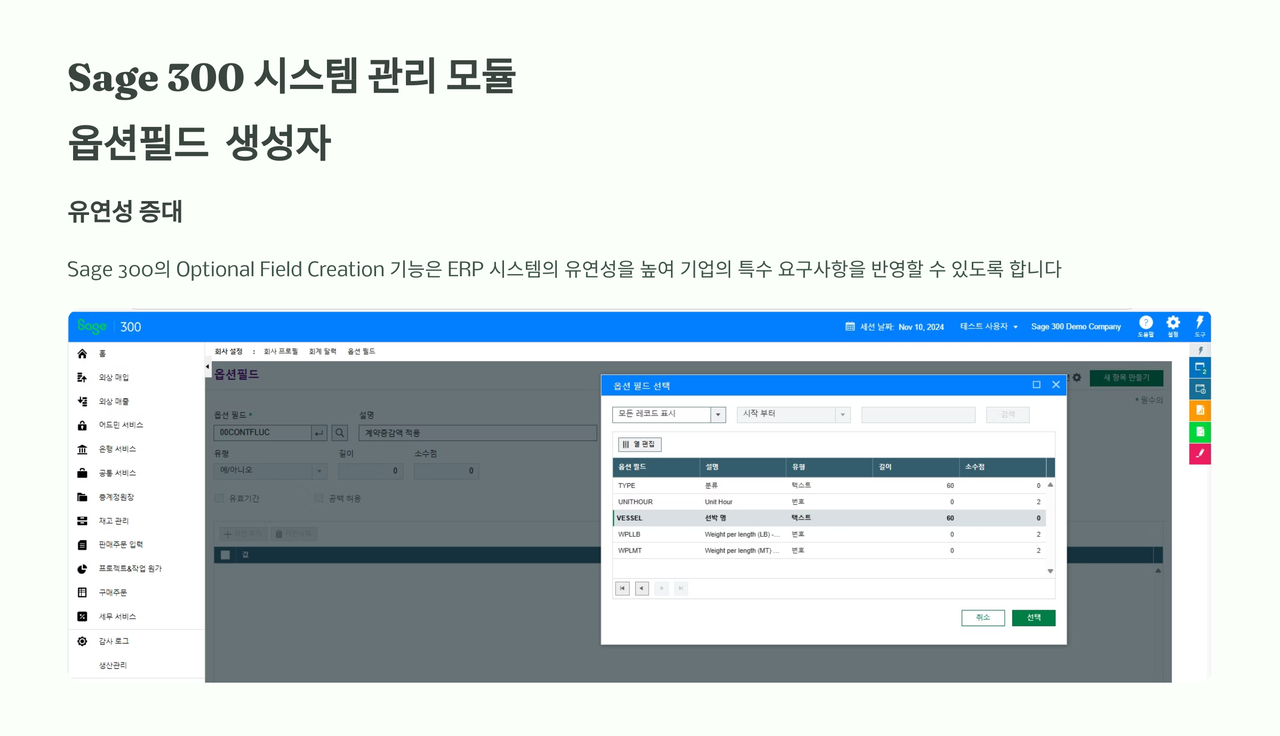Maximize the 옵션 필드 선택 dialog
This screenshot has height=736, width=1280.
[x=1036, y=385]
